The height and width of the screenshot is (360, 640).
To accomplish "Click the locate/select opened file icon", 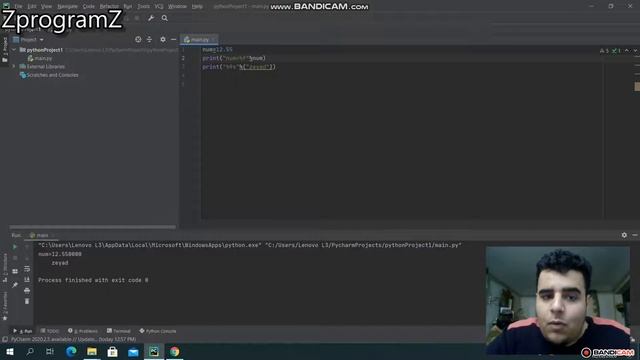I will [x=138, y=39].
